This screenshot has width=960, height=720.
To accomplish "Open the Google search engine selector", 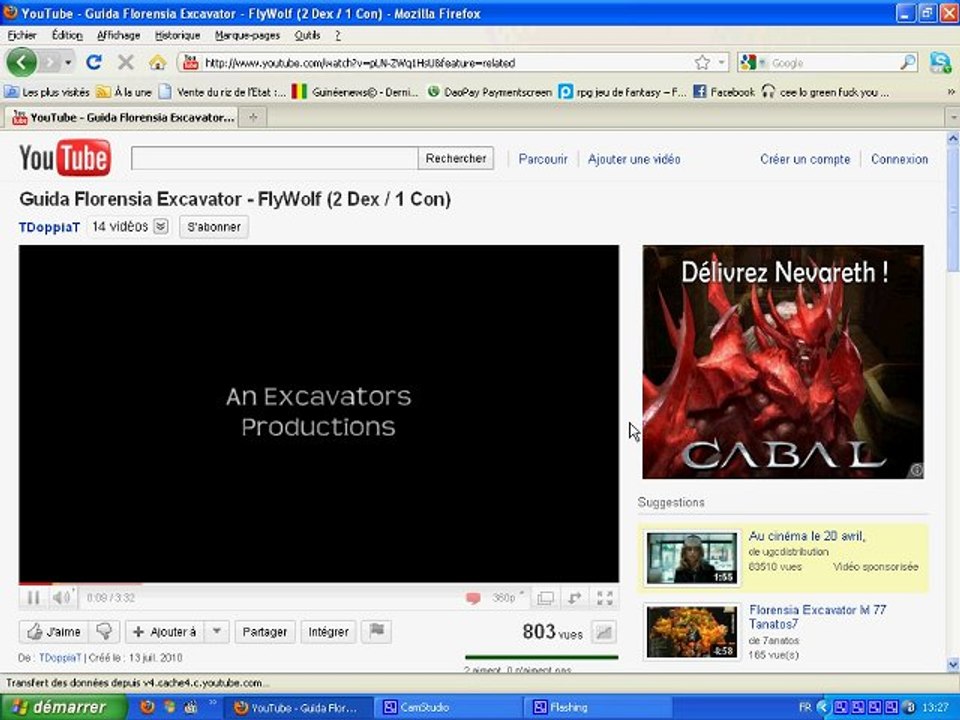I will [753, 62].
